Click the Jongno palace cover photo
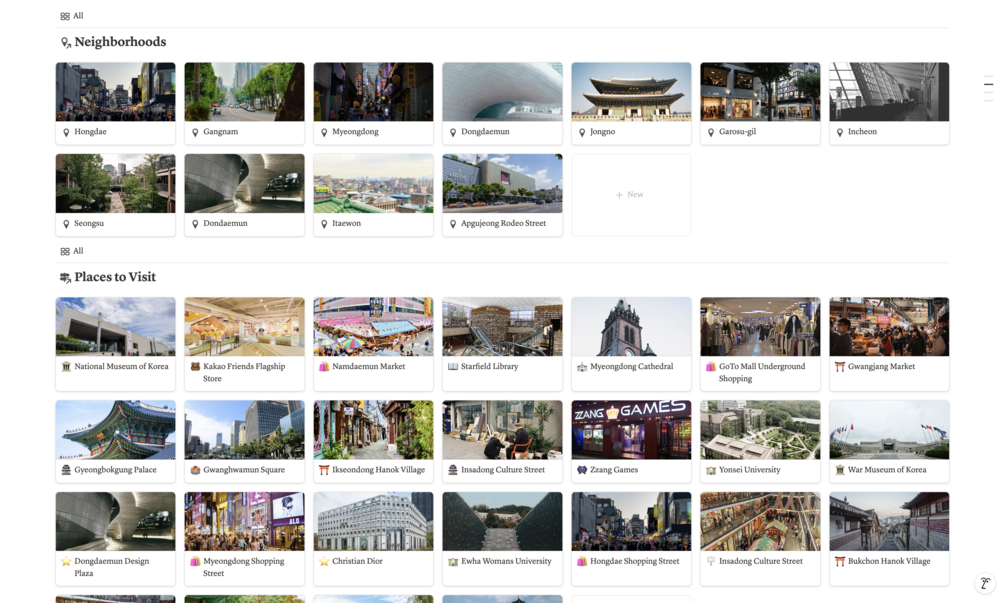 click(x=631, y=92)
